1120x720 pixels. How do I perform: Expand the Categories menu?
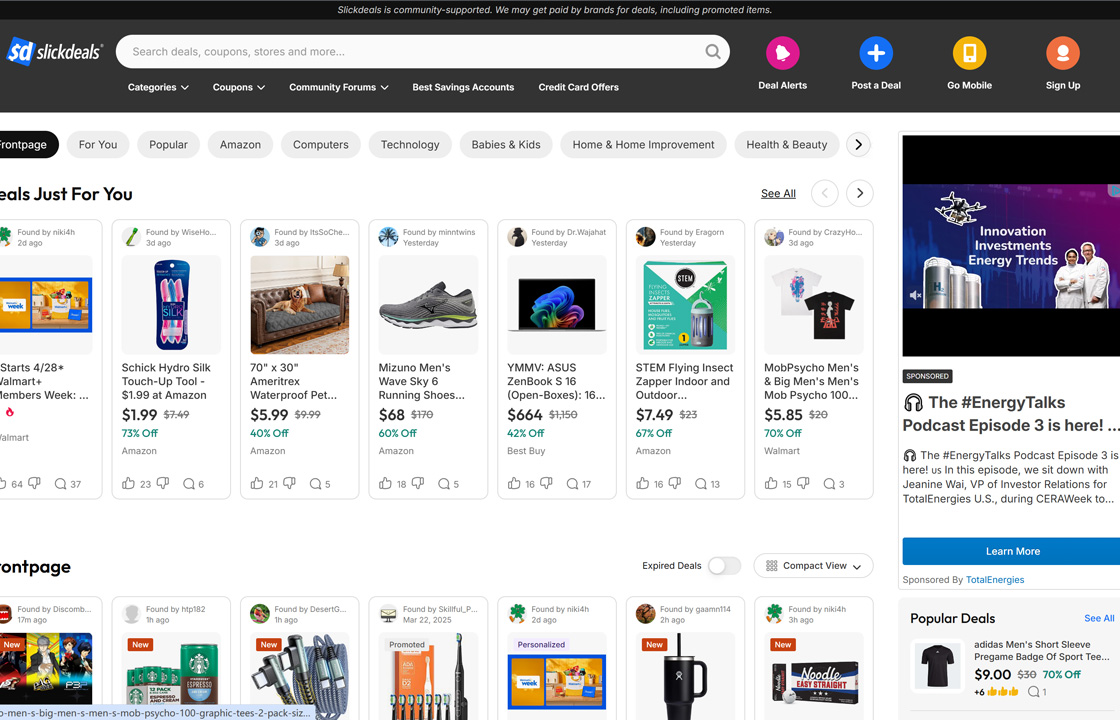158,87
